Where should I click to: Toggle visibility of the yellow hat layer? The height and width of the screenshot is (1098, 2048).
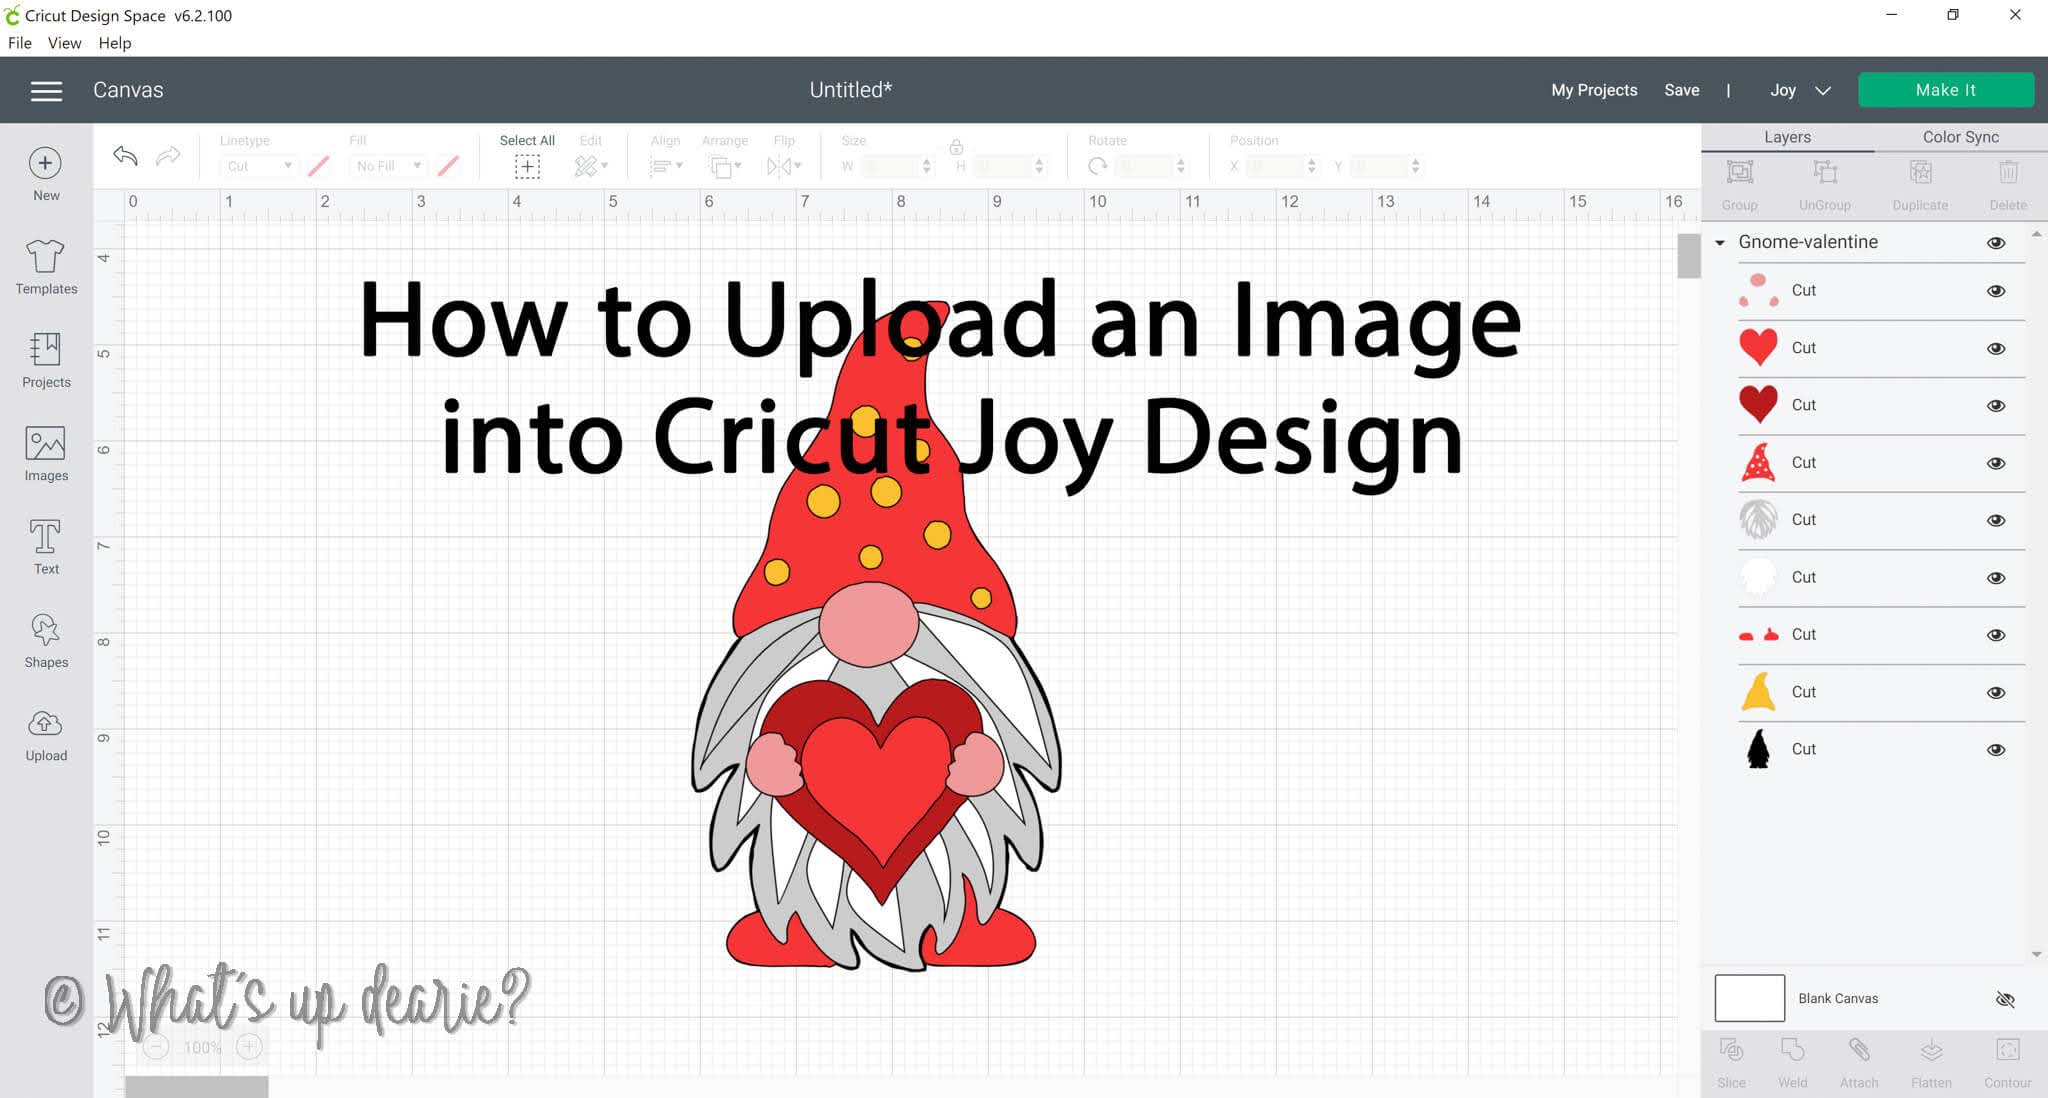(1996, 692)
